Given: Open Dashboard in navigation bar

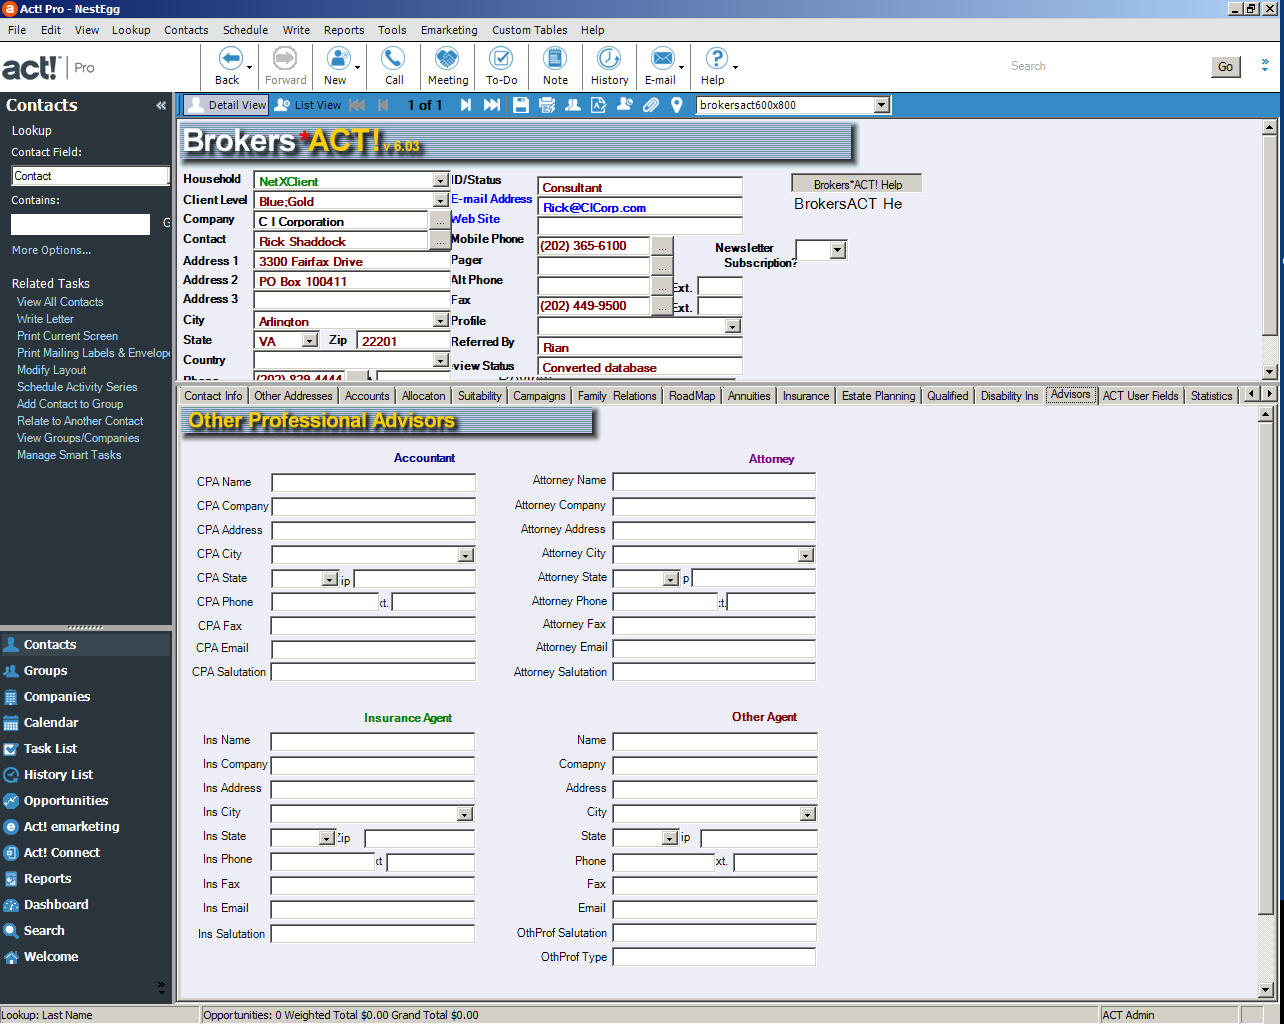Looking at the screenshot, I should [x=56, y=904].
